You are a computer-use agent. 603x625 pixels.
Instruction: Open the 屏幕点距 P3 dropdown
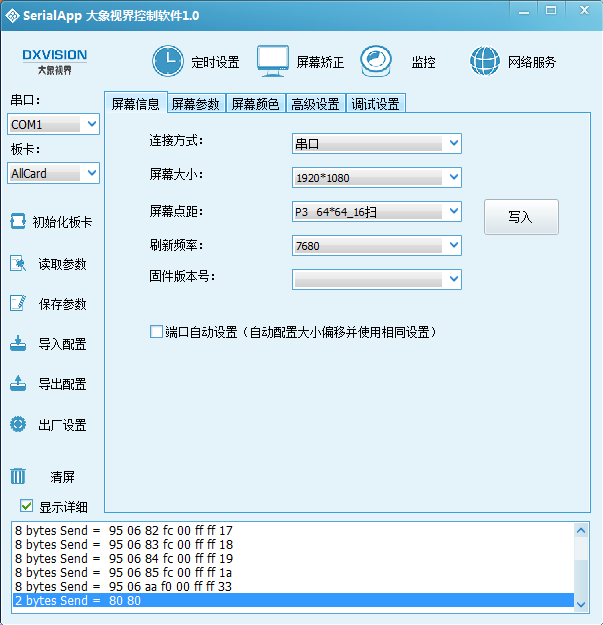377,212
